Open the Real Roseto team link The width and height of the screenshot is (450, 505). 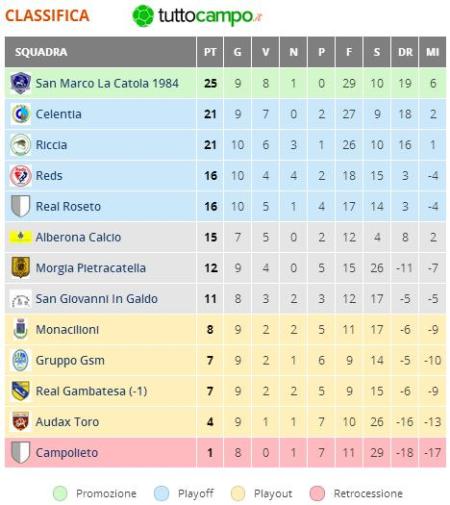68,206
